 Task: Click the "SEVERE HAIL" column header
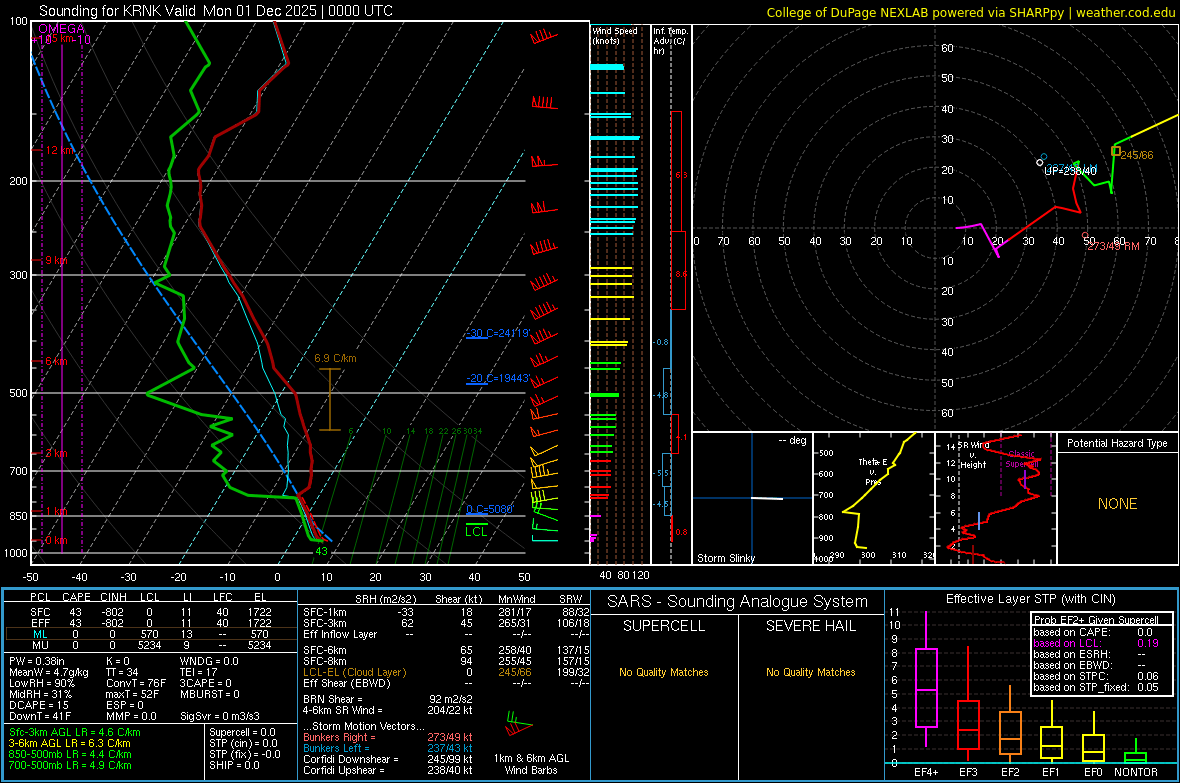tap(810, 626)
